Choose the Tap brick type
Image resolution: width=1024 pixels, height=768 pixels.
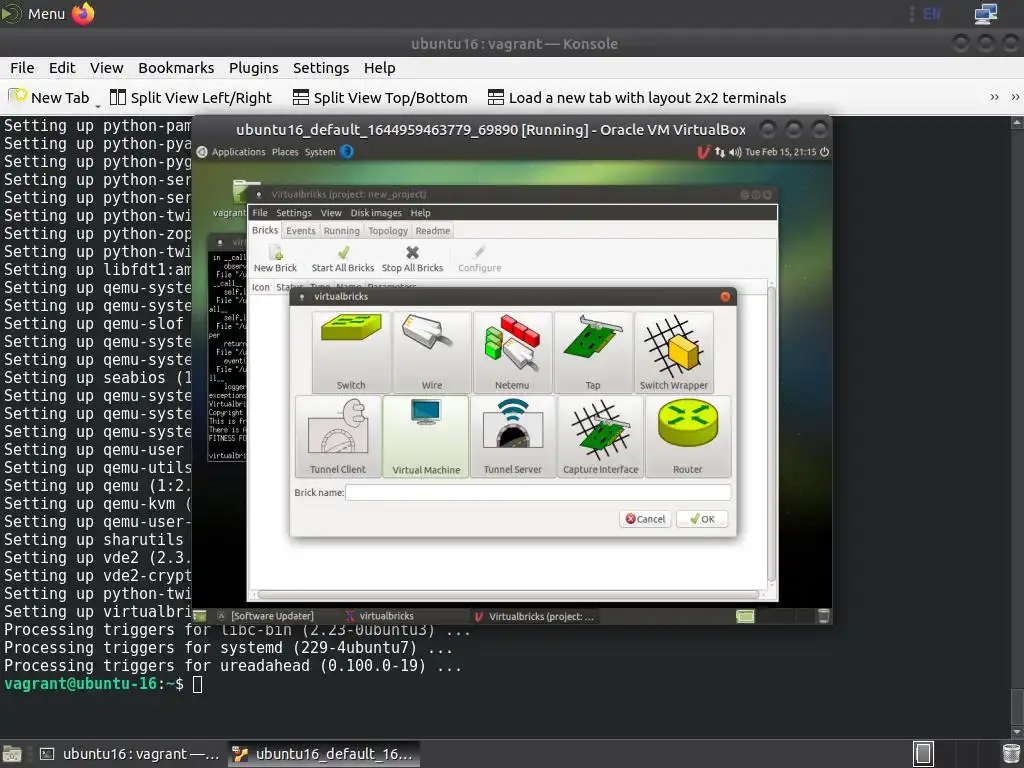coord(593,352)
